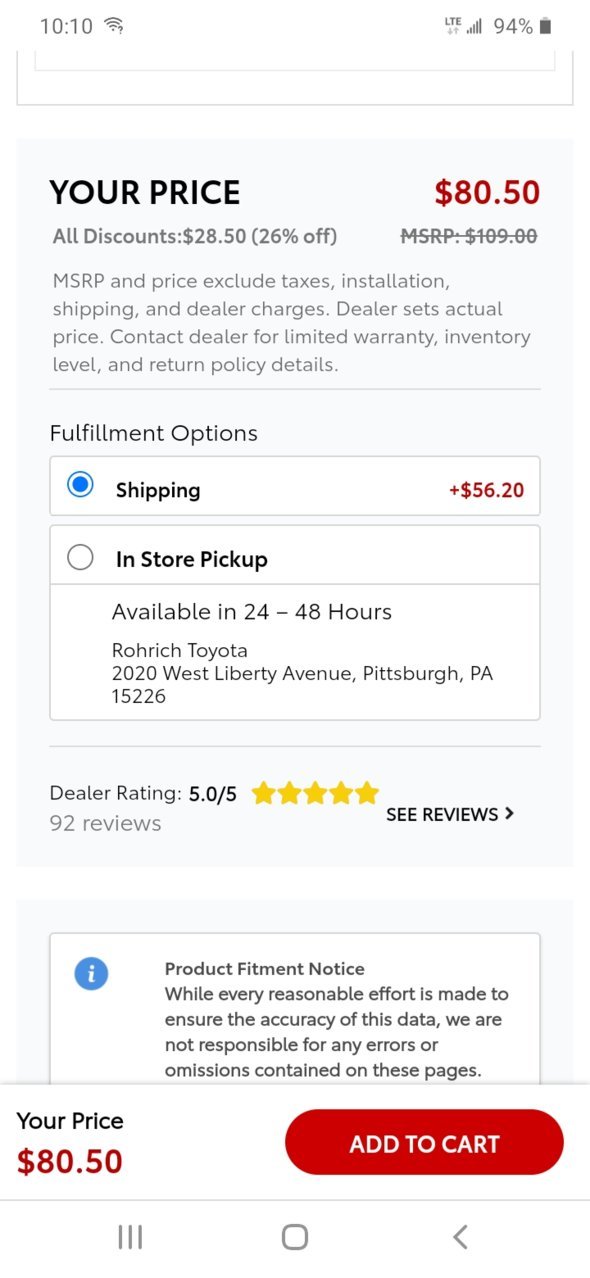Expand reviews via SEE REVIEWS chevron
Viewport: 590px width, 1278px height.
(509, 814)
